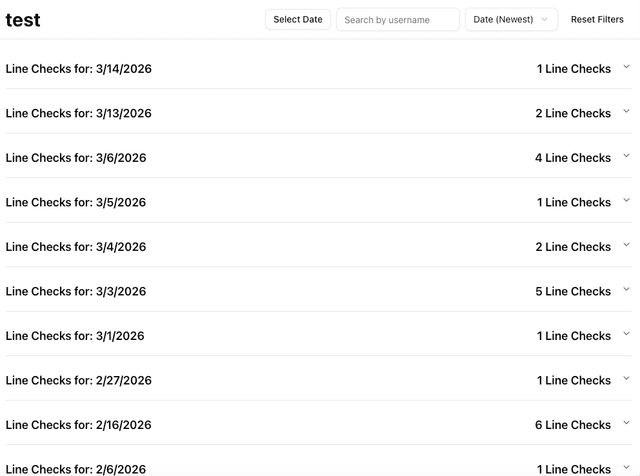The height and width of the screenshot is (476, 640).
Task: Click the Reset Filters button
Action: (597, 20)
